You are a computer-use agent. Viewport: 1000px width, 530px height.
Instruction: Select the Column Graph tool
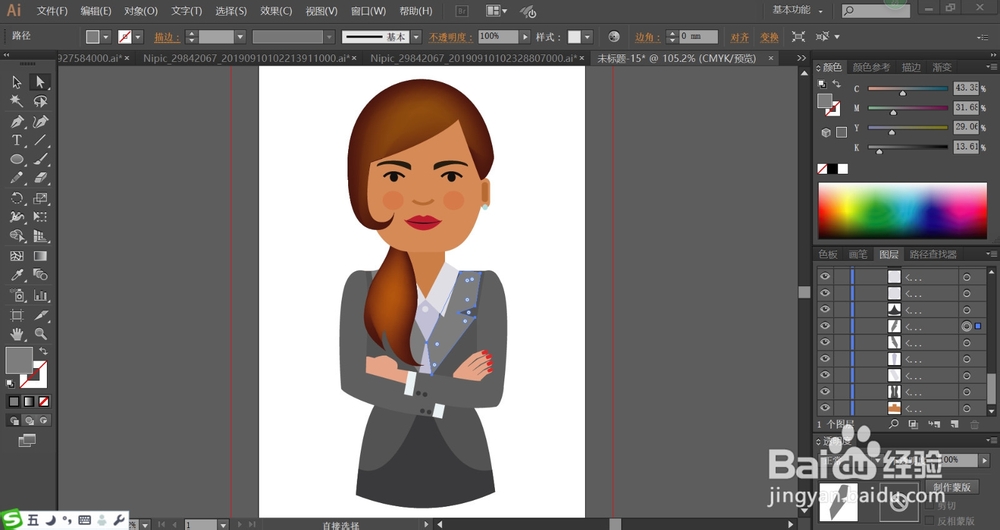pos(40,295)
